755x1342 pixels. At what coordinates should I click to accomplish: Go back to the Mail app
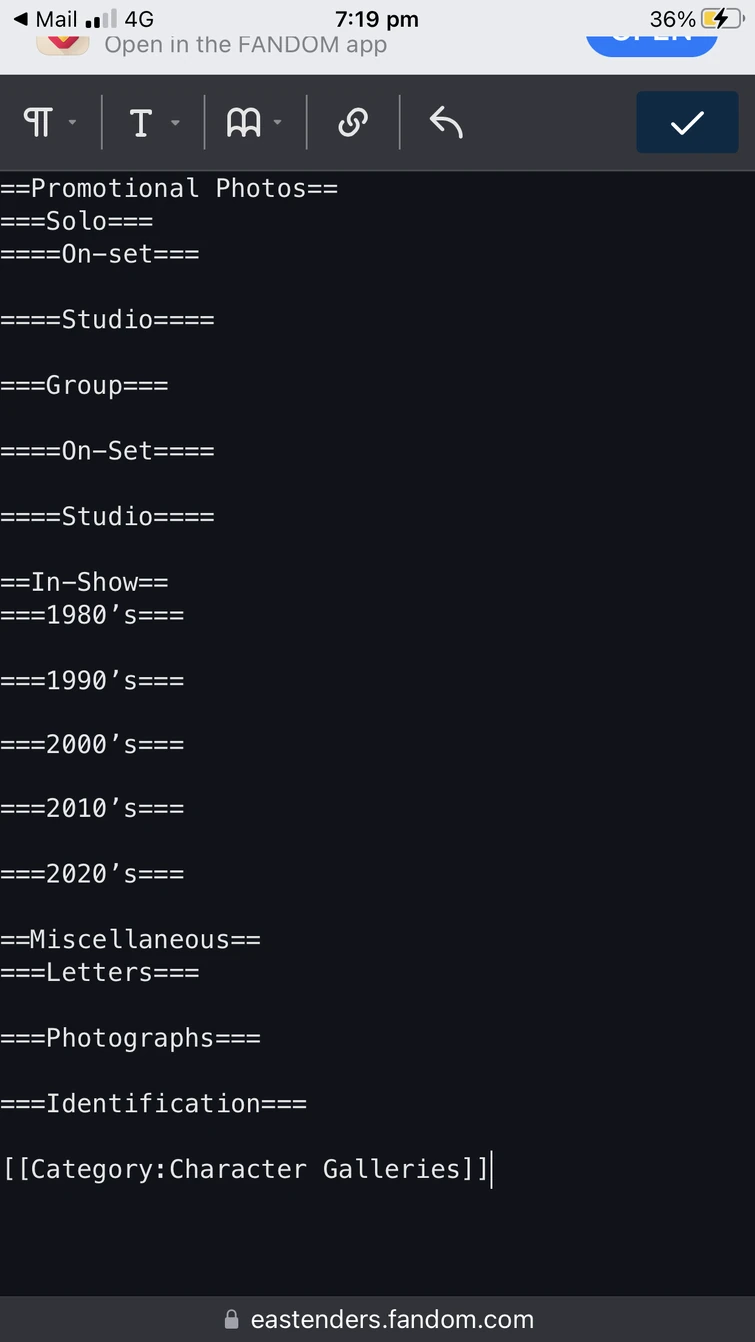pyautogui.click(x=46, y=19)
